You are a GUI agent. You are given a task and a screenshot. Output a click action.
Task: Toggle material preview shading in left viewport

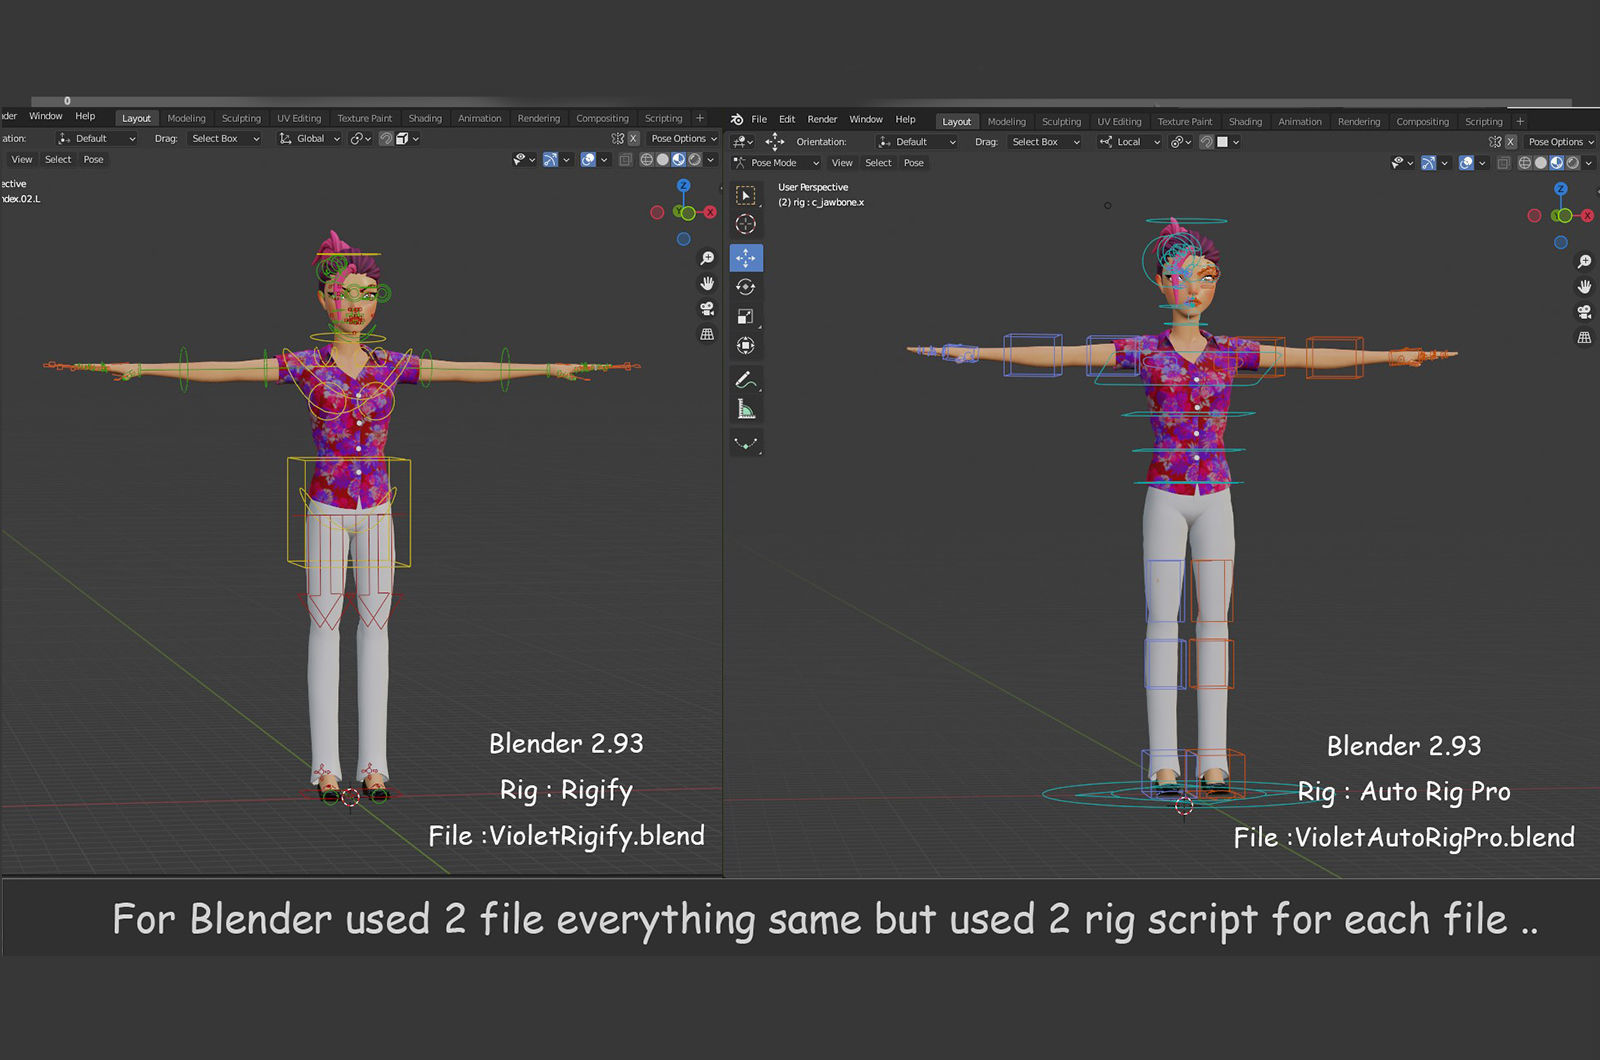coord(679,160)
